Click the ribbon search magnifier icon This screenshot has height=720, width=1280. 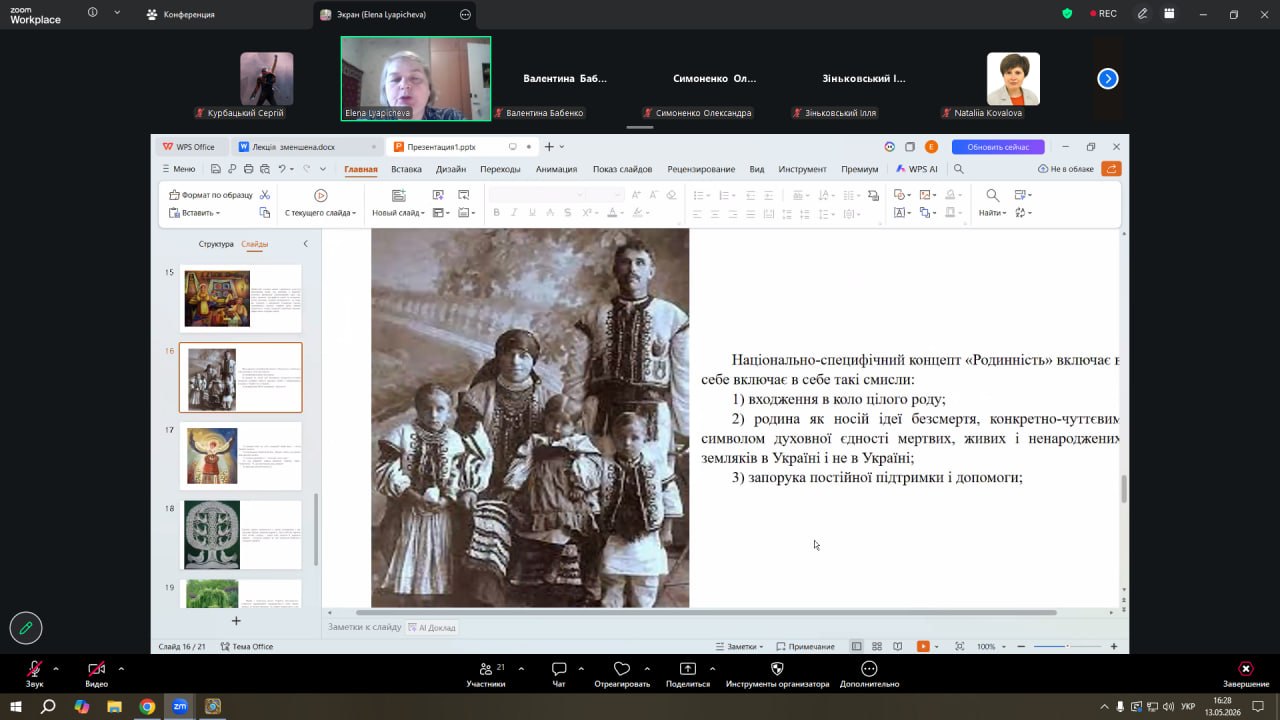coord(959,169)
